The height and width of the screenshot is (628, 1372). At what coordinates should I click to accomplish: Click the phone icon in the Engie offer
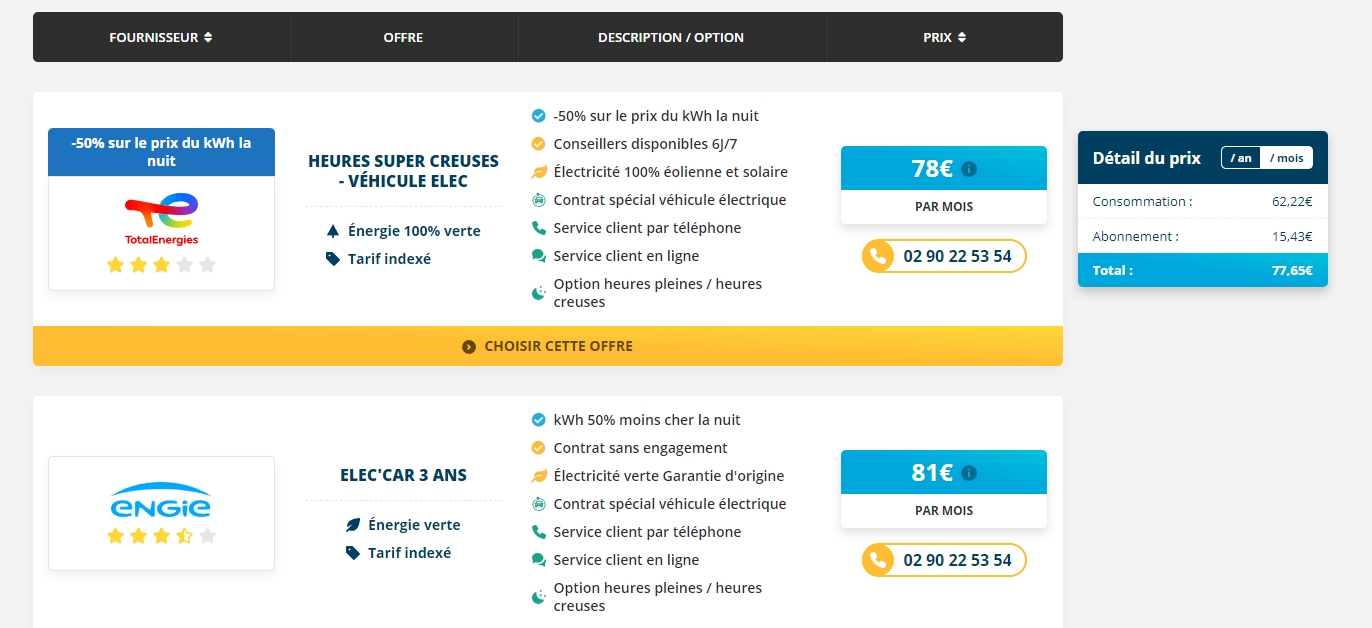879,560
